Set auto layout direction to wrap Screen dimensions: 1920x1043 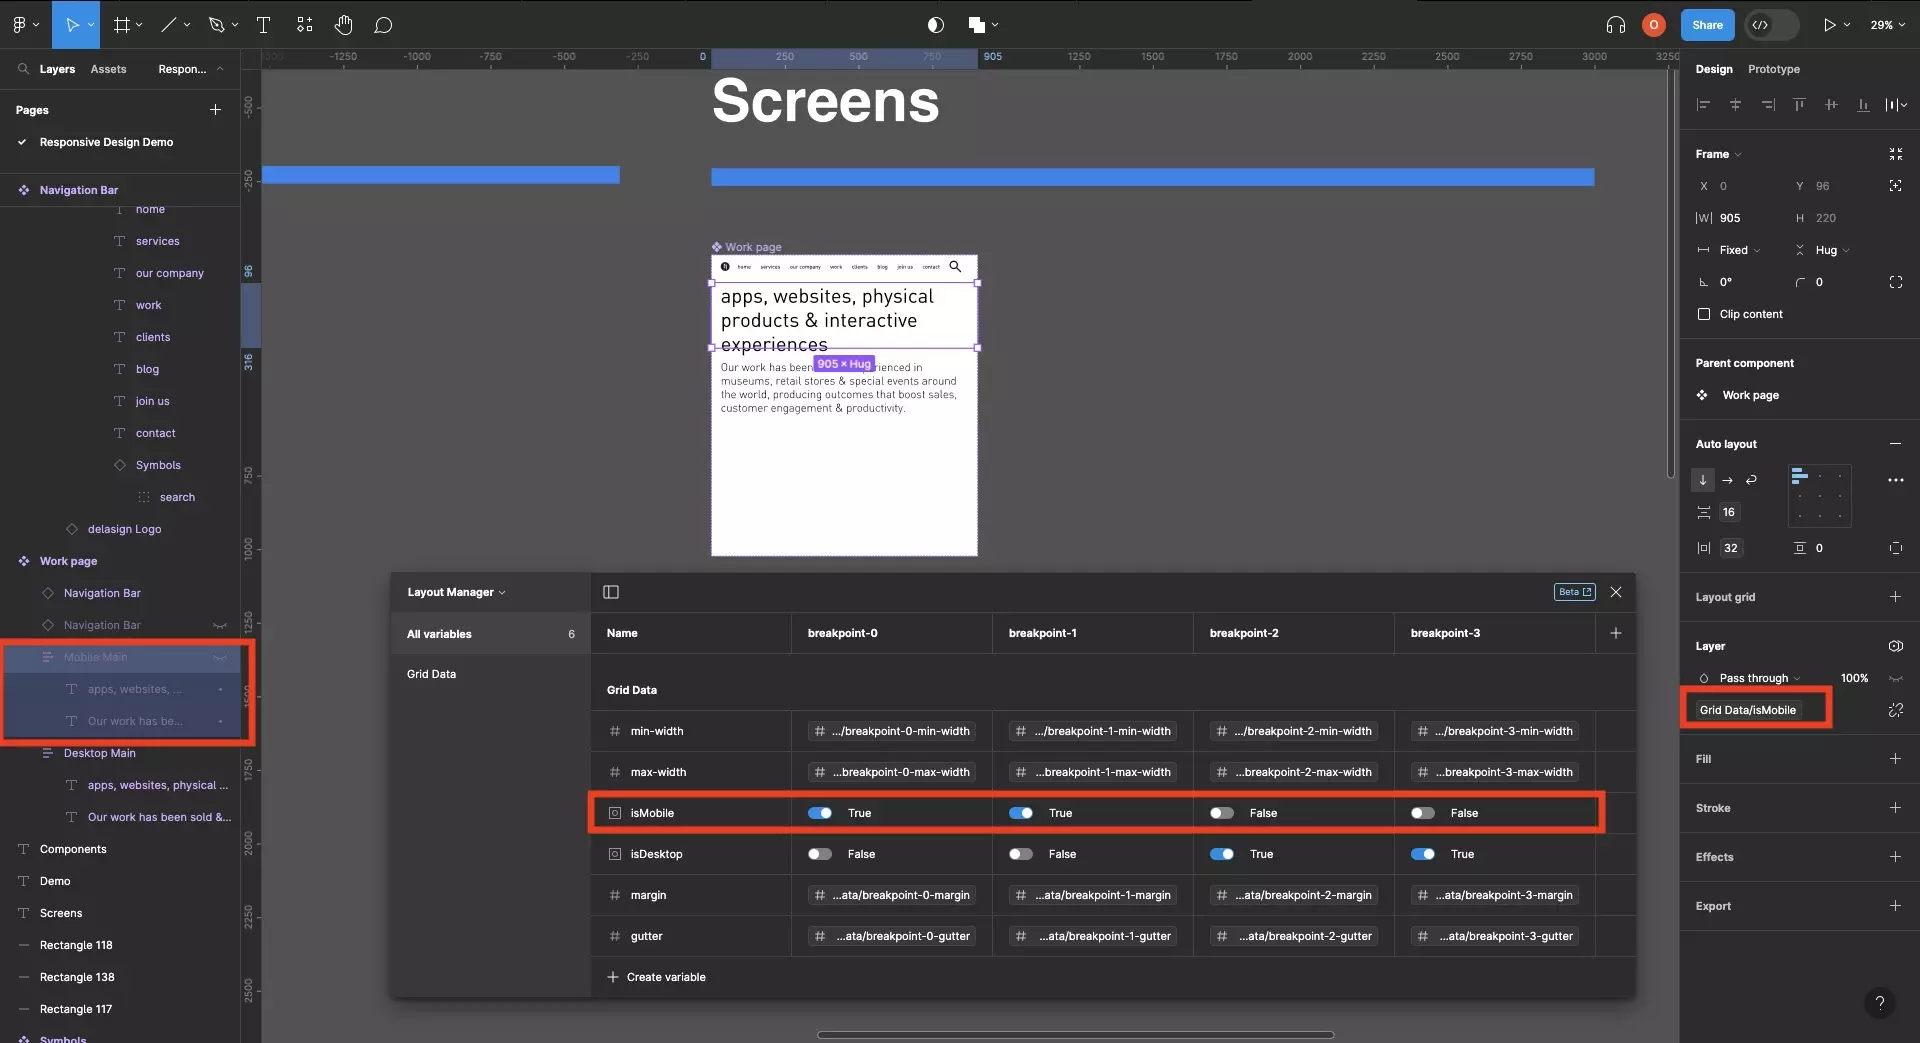pyautogui.click(x=1751, y=480)
